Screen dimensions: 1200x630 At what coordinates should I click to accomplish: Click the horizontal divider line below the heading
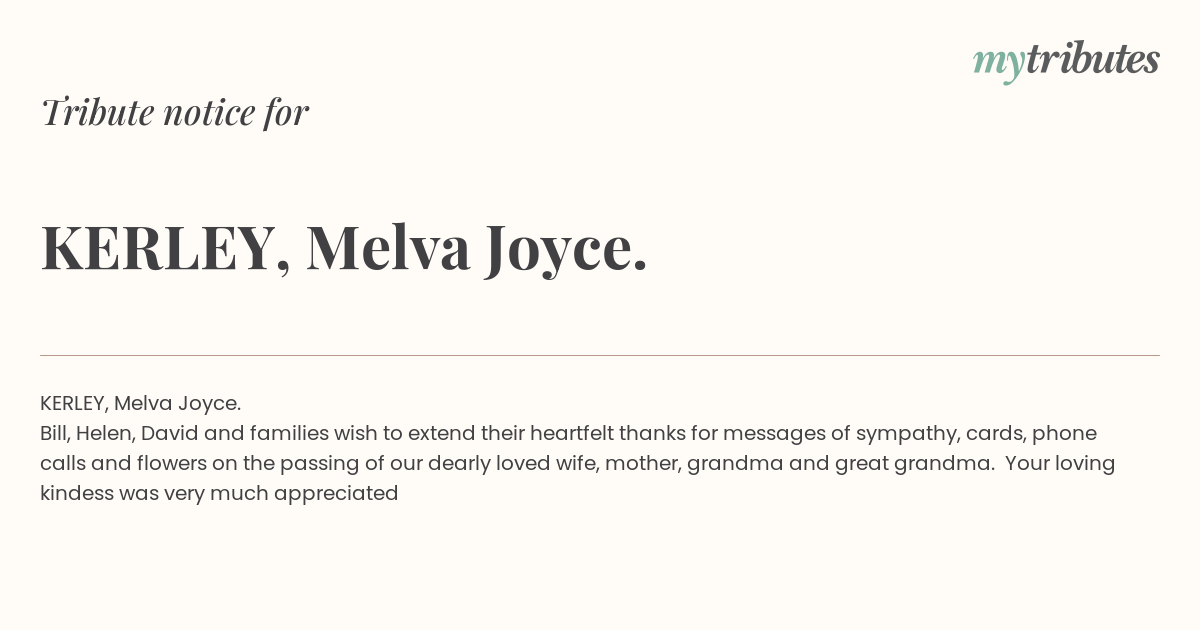coord(600,355)
